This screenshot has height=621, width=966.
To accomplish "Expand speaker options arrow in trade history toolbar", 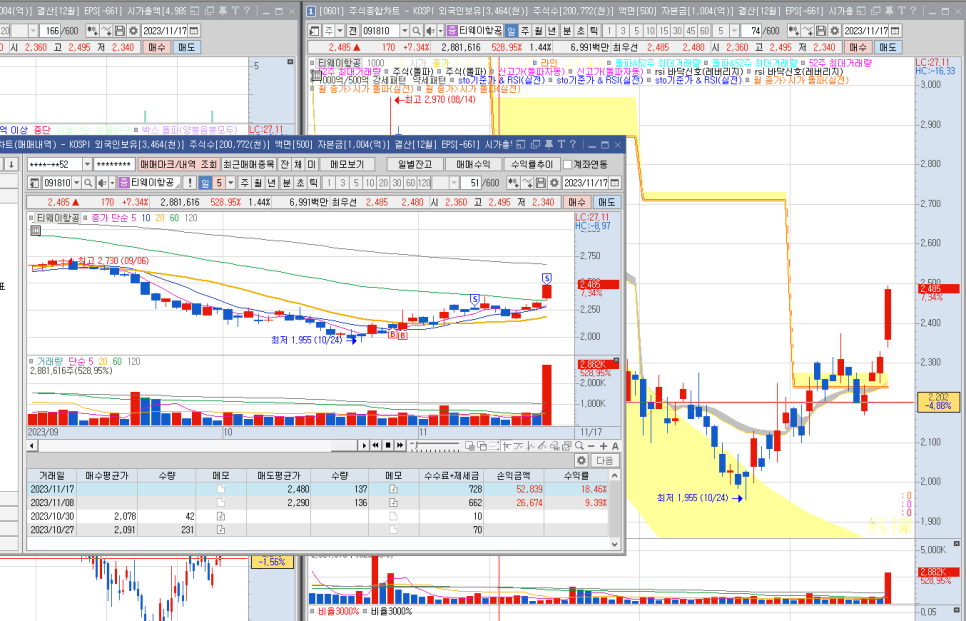I will 112,183.
